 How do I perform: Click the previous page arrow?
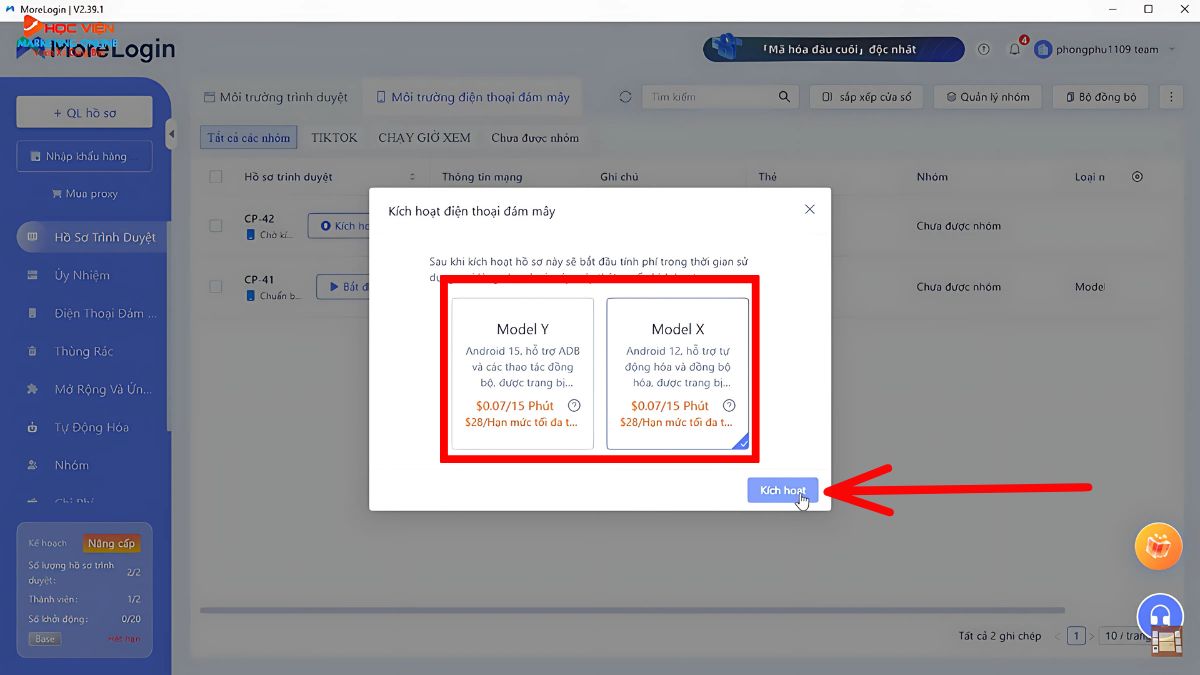1055,635
